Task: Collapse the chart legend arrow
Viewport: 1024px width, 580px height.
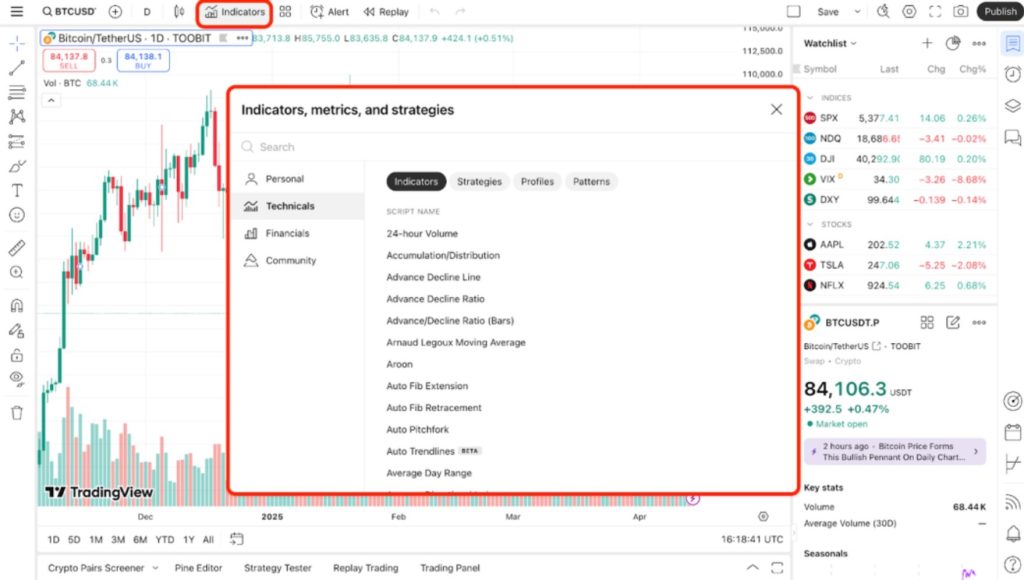Action: [x=51, y=100]
